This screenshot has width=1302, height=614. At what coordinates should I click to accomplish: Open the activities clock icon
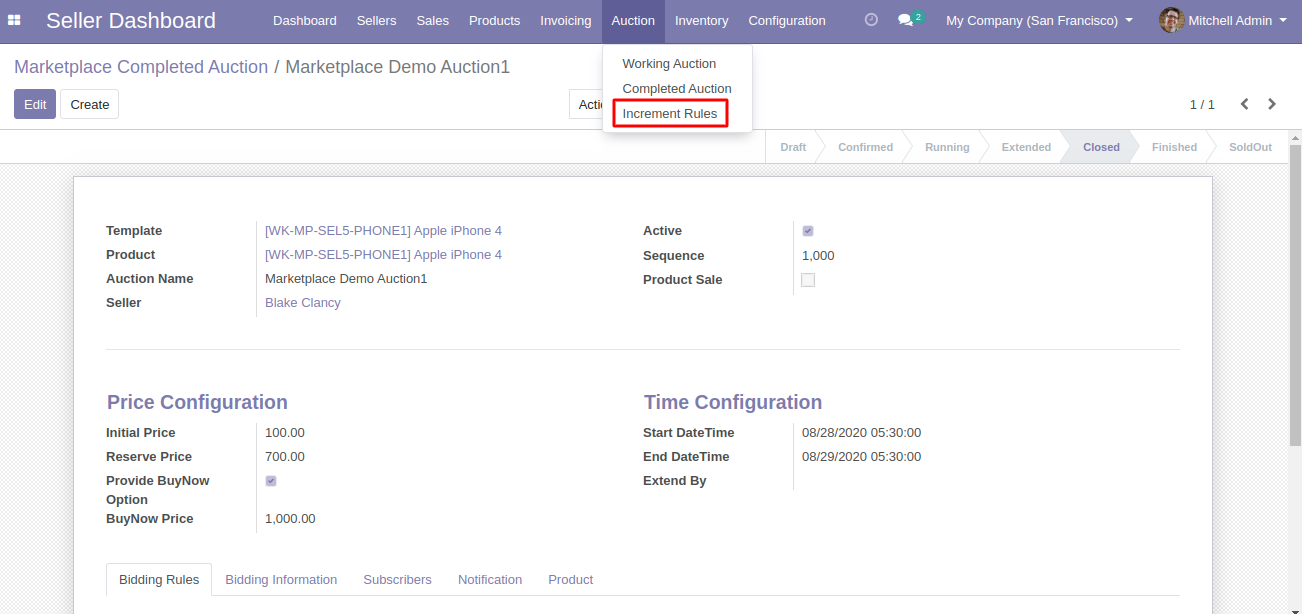[x=871, y=20]
